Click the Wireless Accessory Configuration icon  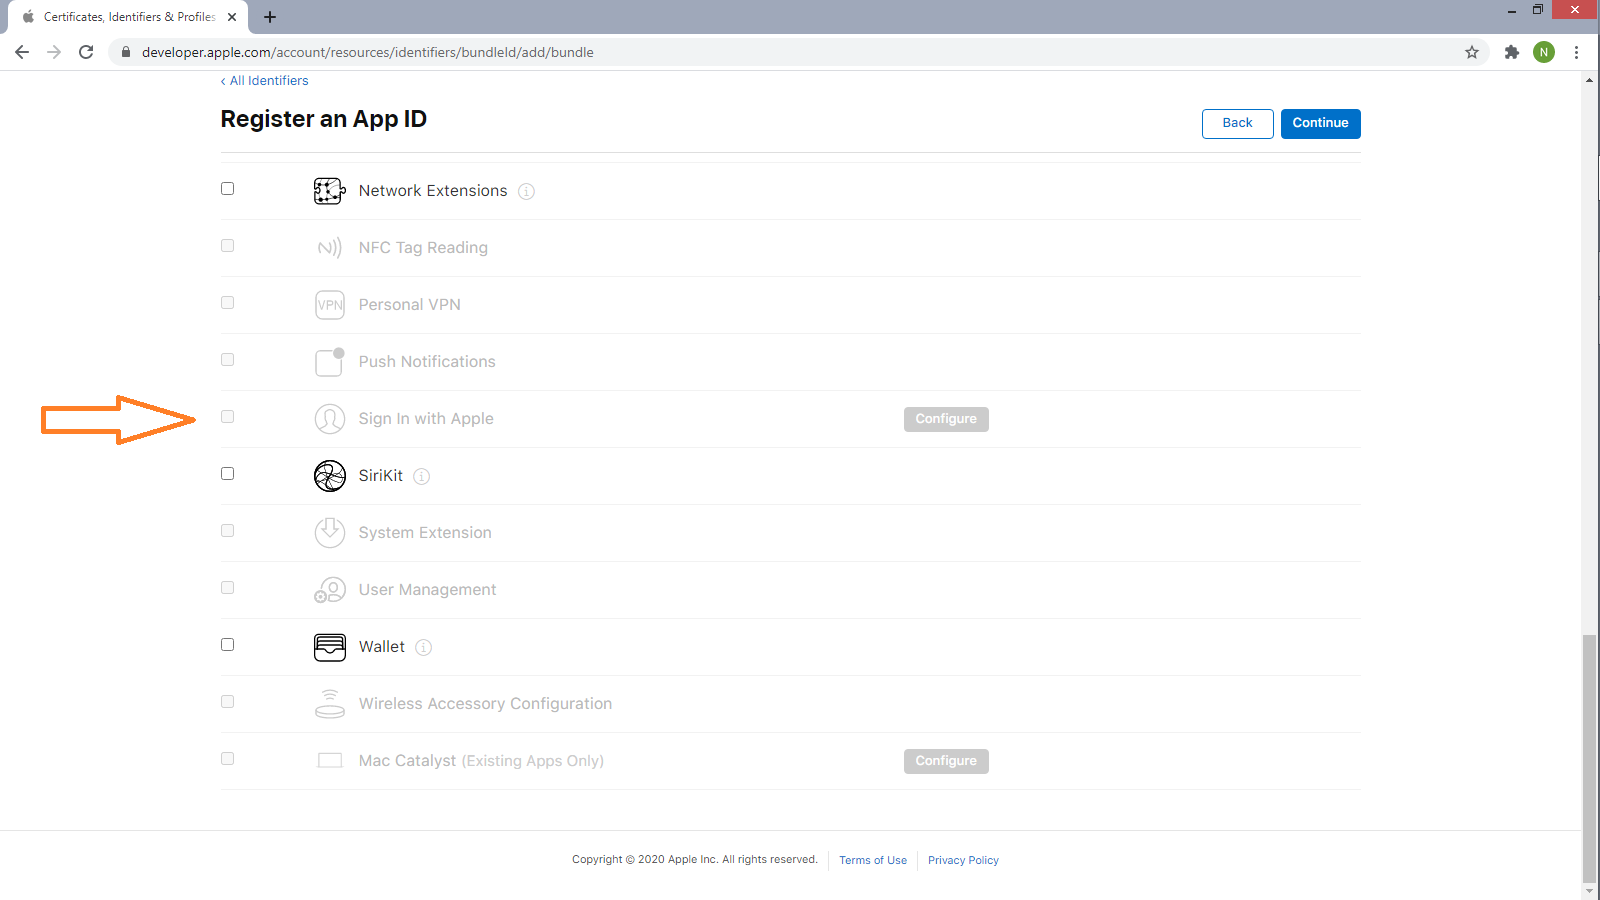click(330, 704)
